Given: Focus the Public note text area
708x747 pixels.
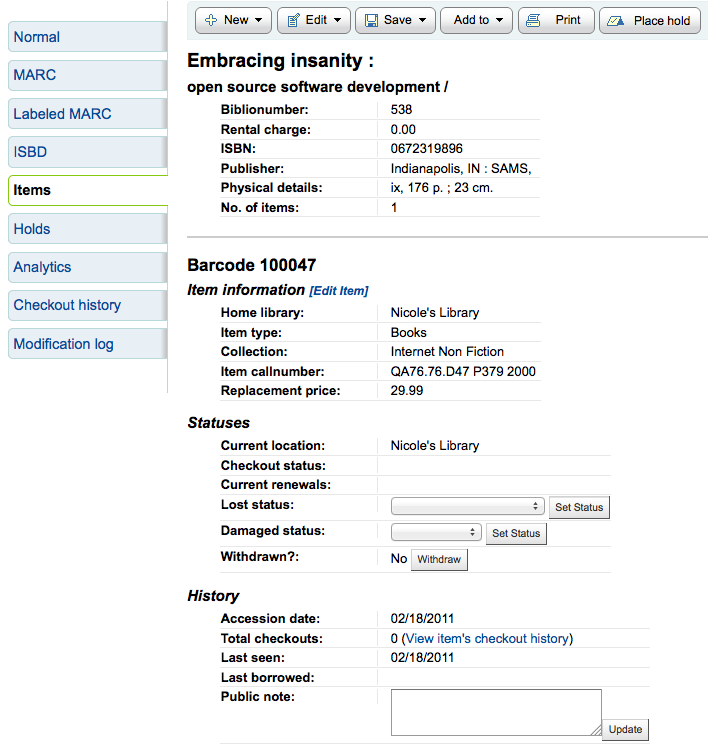Looking at the screenshot, I should tap(495, 712).
